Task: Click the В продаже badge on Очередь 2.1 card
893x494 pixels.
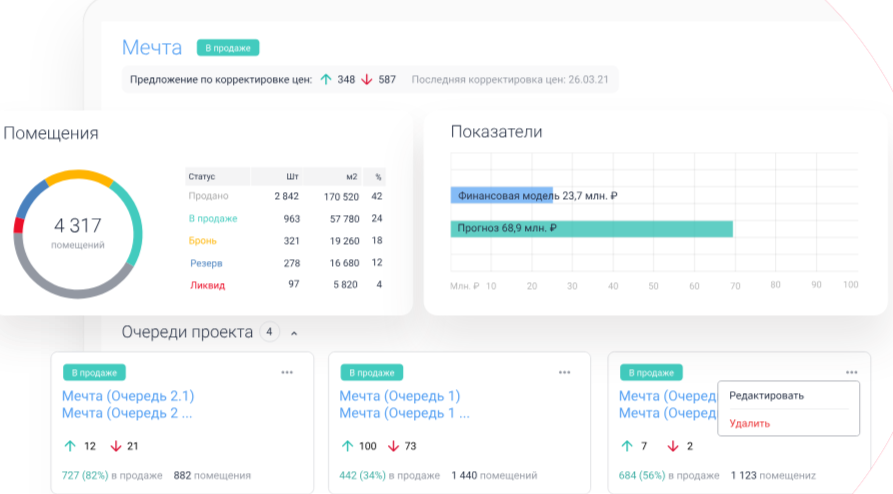Action: (94, 373)
